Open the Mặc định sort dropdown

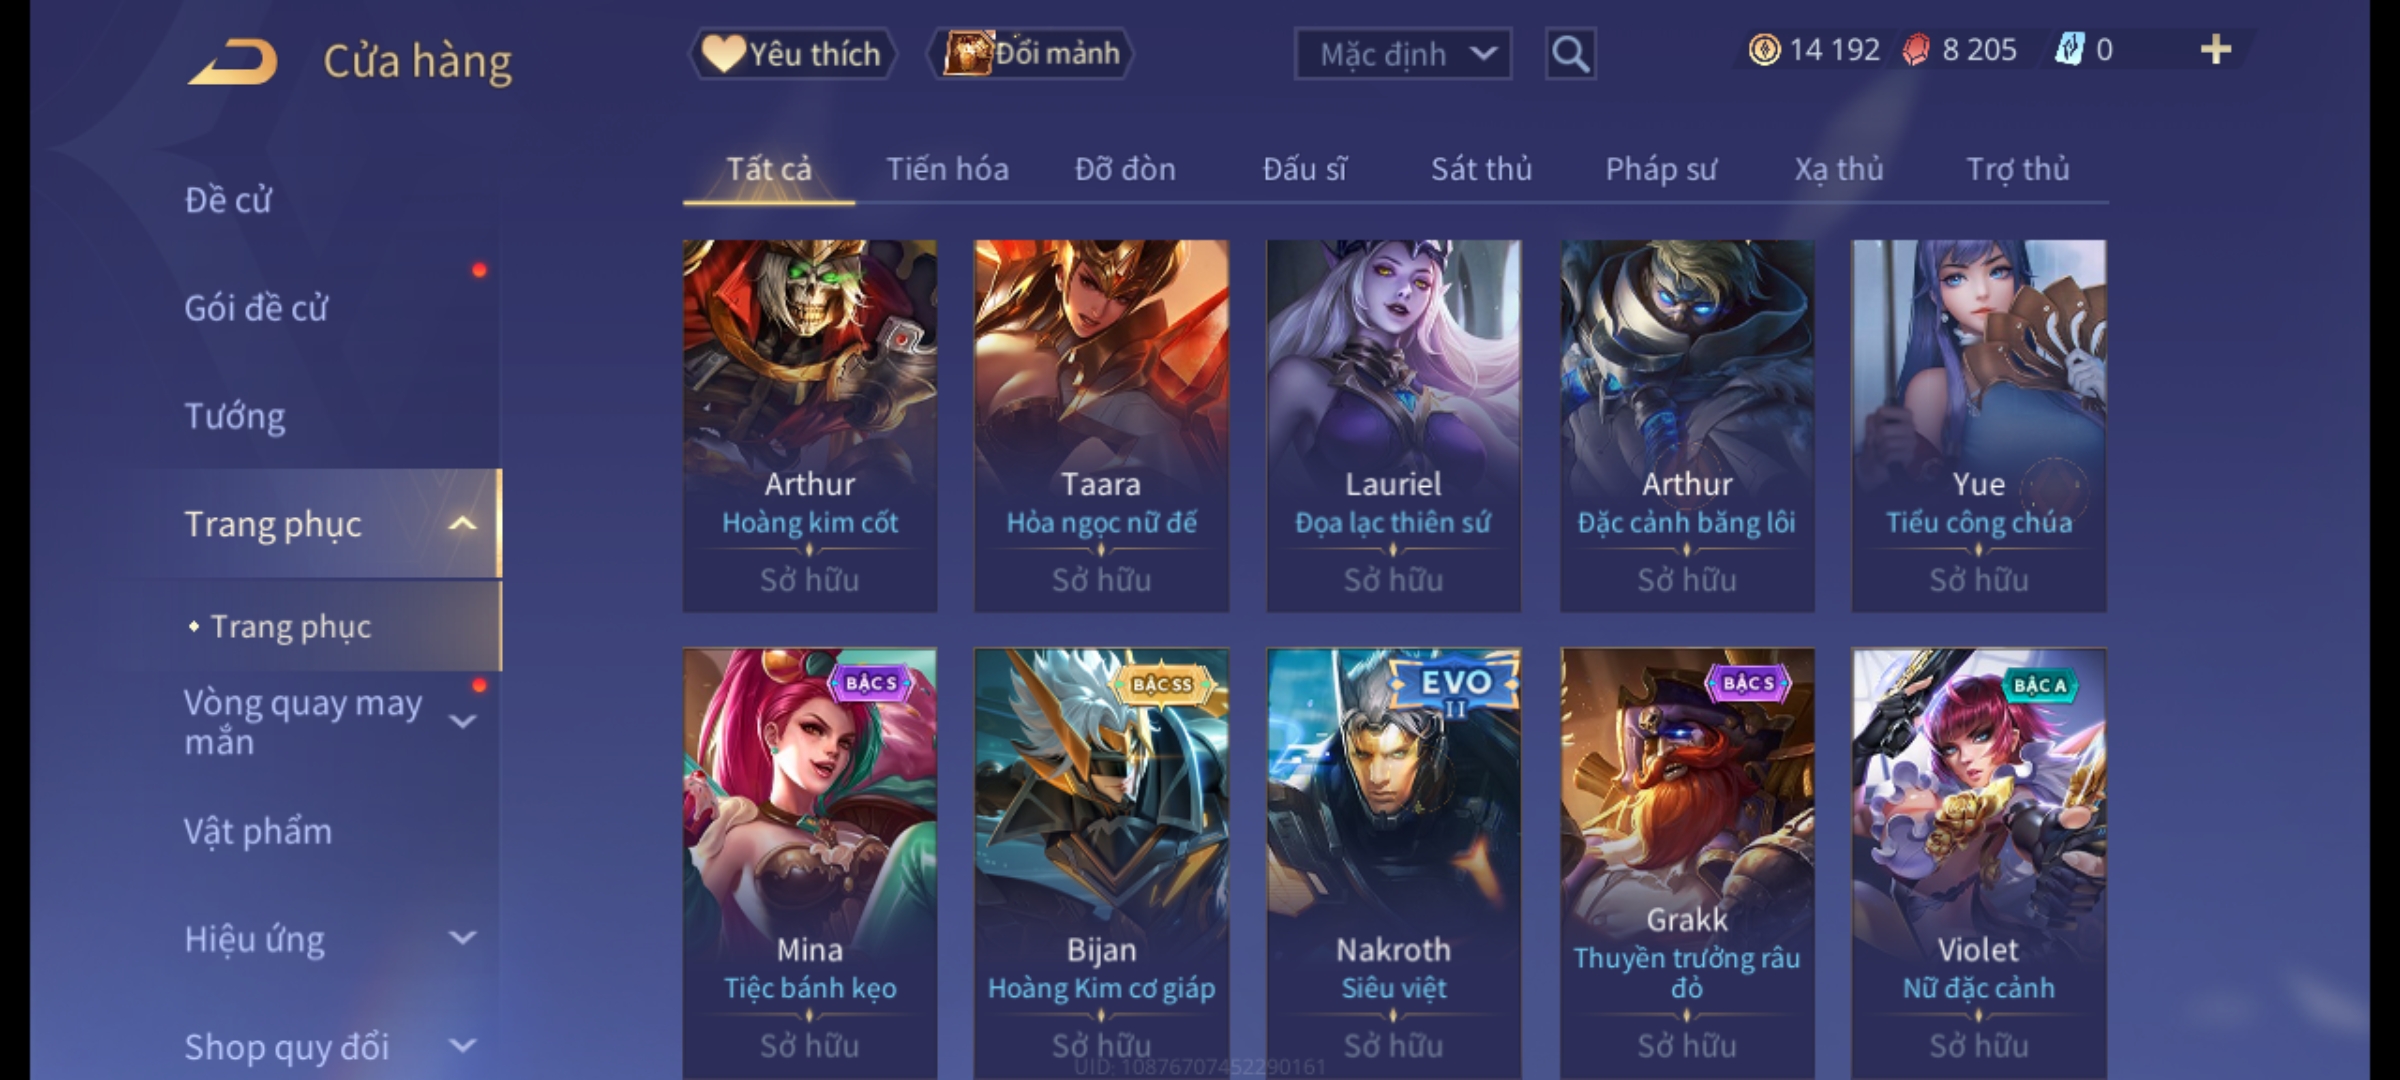1402,54
